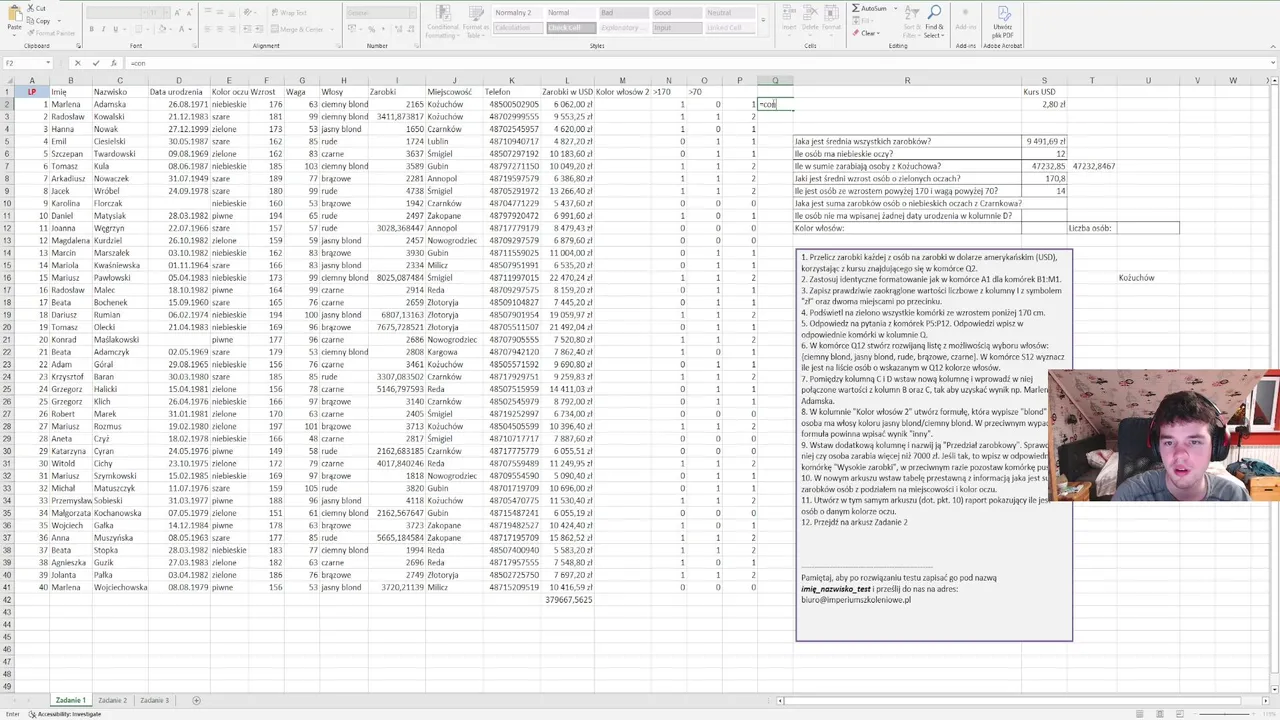Screen dimensions: 1280x720
Task: Click the Select All corner triangle
Action: pos(7,80)
